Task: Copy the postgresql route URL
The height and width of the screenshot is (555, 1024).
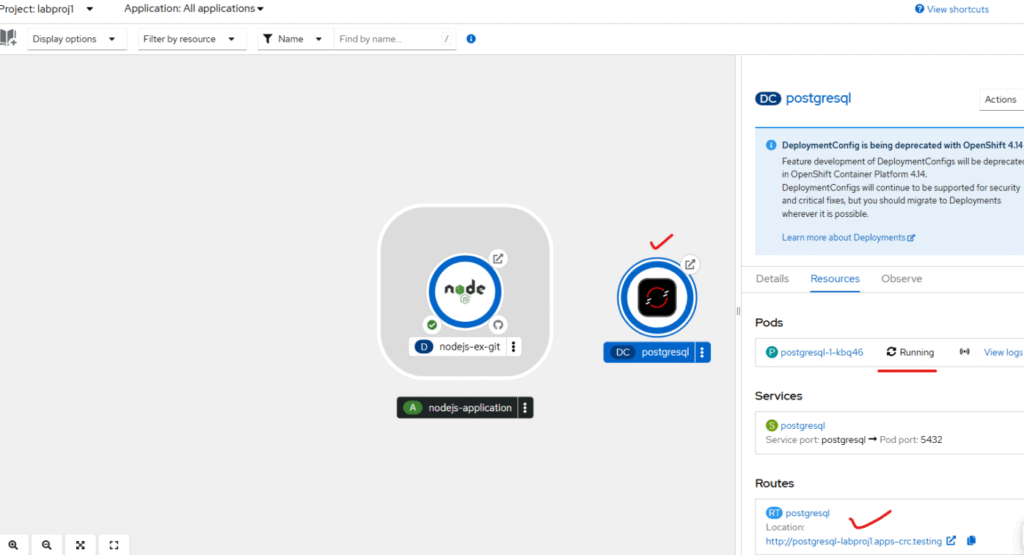Action: [971, 541]
